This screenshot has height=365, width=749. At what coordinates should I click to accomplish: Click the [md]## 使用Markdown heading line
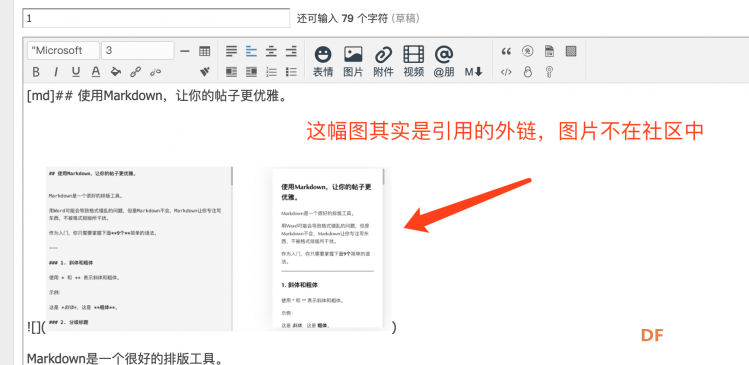pyautogui.click(x=157, y=97)
